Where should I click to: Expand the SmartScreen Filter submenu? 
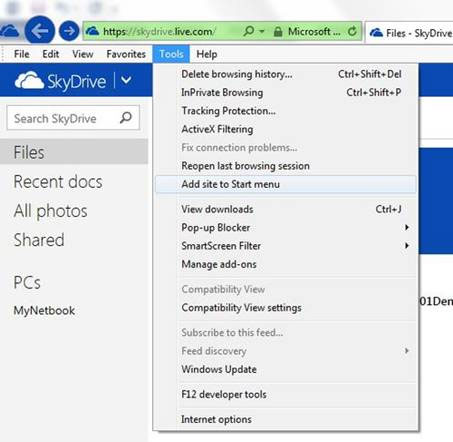[286, 246]
